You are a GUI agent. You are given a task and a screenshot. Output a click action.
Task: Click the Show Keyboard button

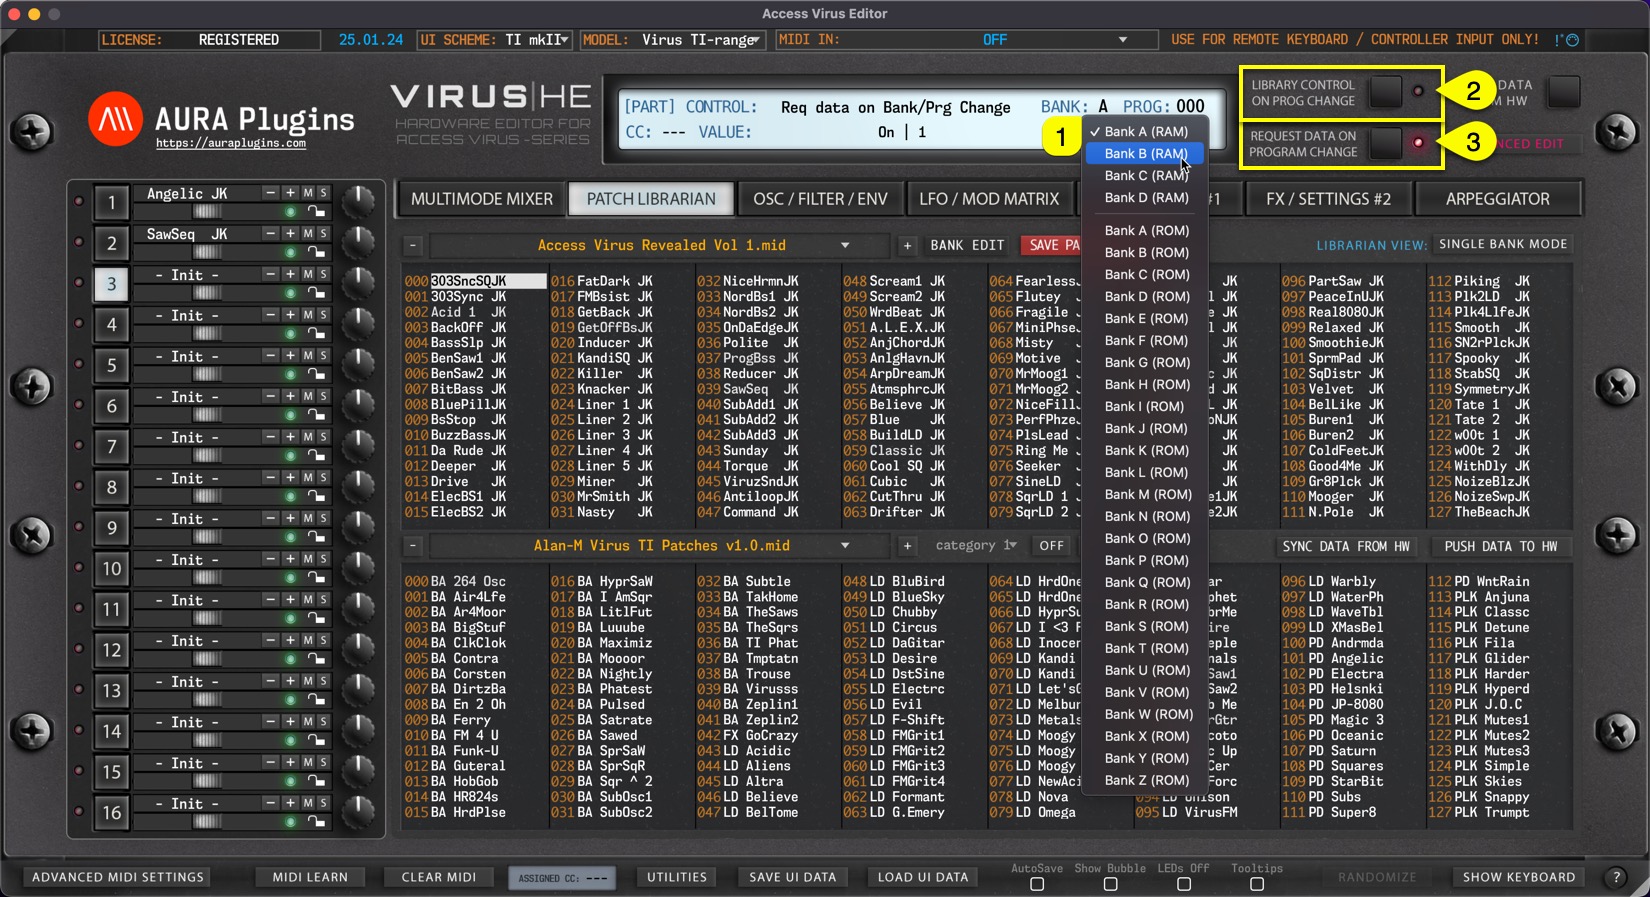point(1518,877)
